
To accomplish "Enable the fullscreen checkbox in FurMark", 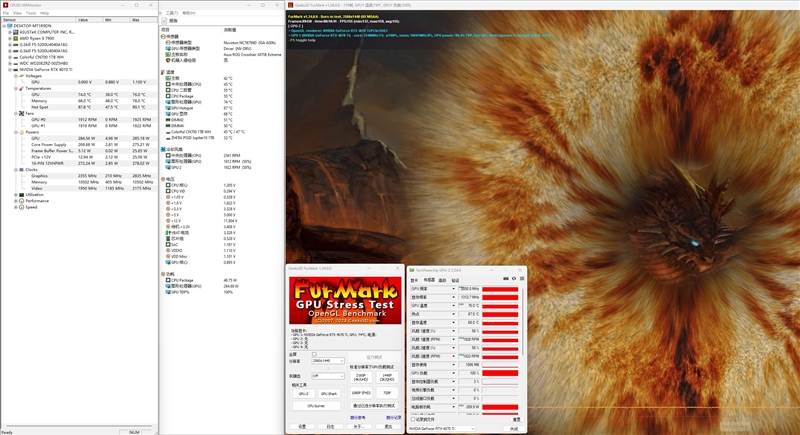I will (x=314, y=354).
